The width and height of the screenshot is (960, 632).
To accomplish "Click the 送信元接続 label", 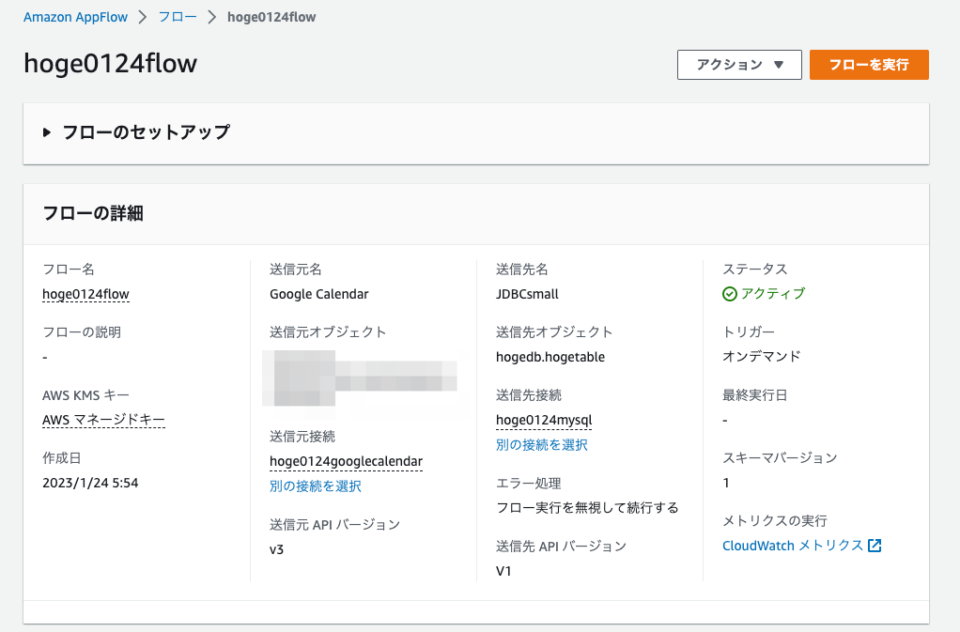I will [302, 437].
